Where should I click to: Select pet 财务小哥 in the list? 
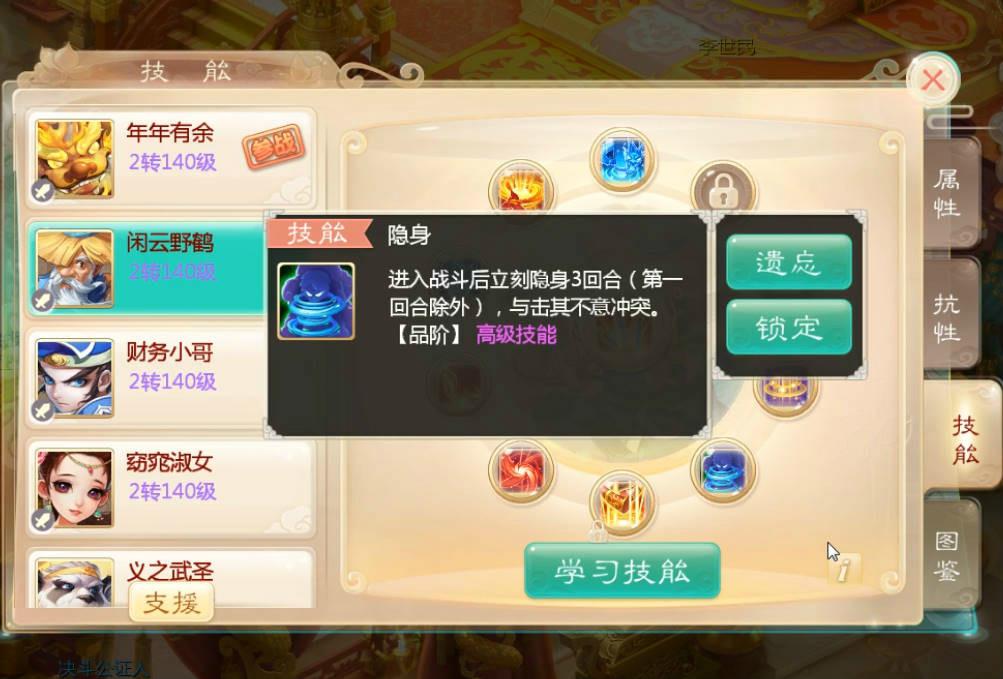[171, 378]
